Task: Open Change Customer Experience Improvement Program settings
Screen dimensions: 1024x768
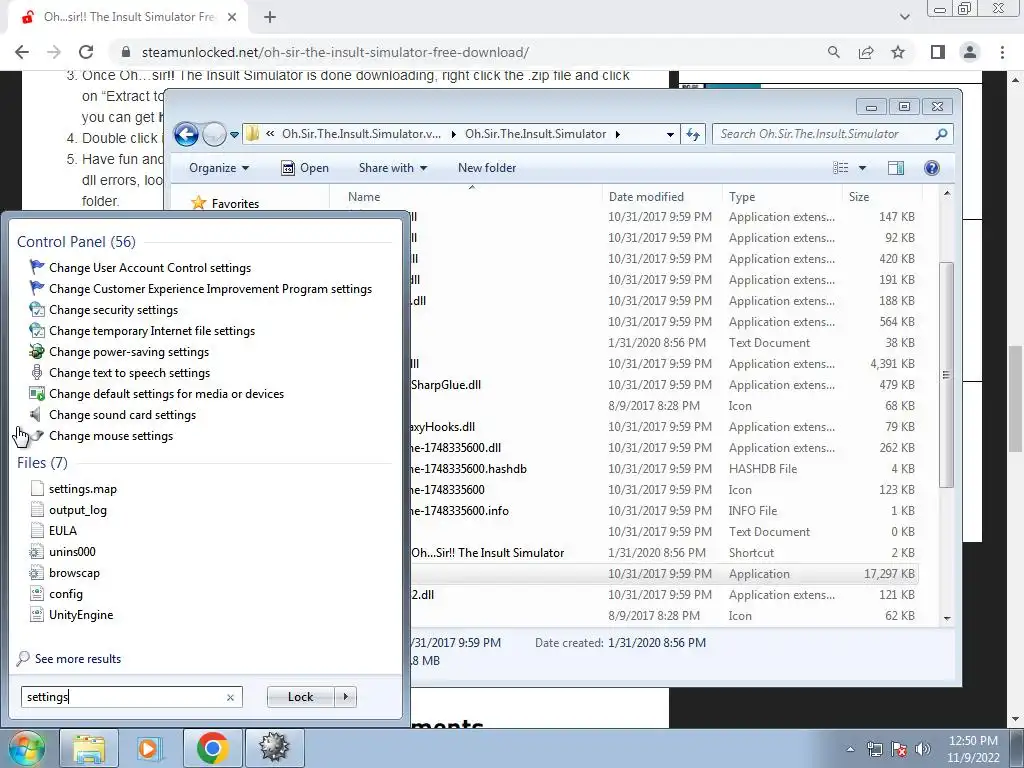Action: click(210, 289)
